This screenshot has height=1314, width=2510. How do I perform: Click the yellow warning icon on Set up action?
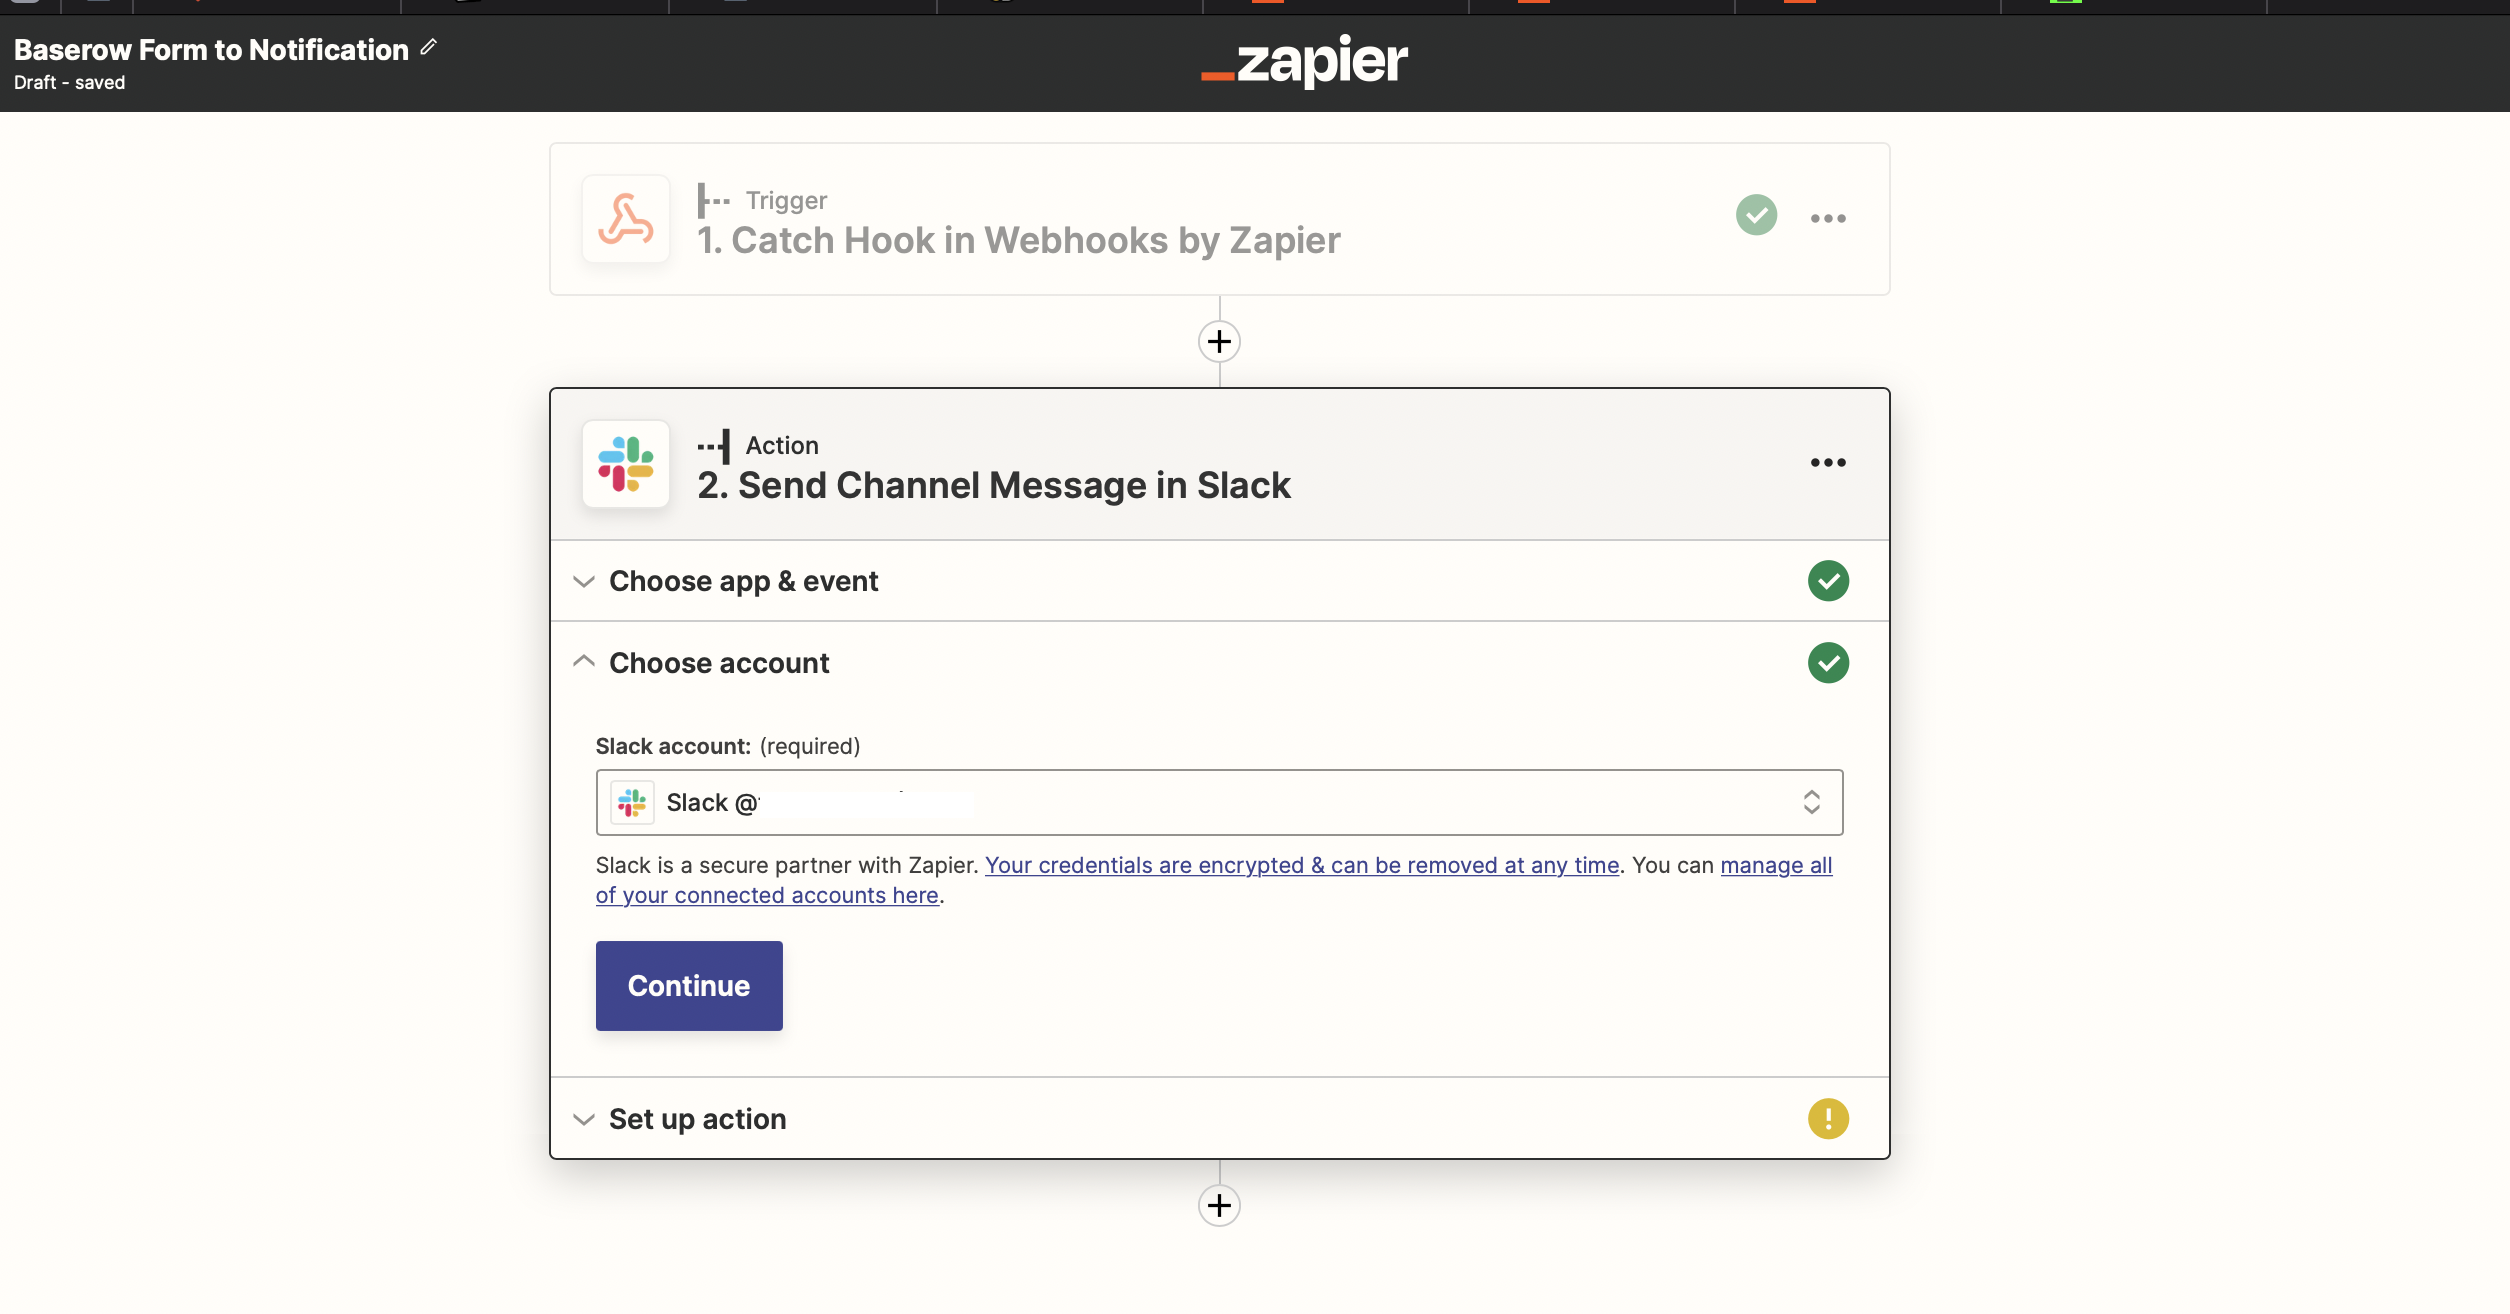[x=1828, y=1118]
